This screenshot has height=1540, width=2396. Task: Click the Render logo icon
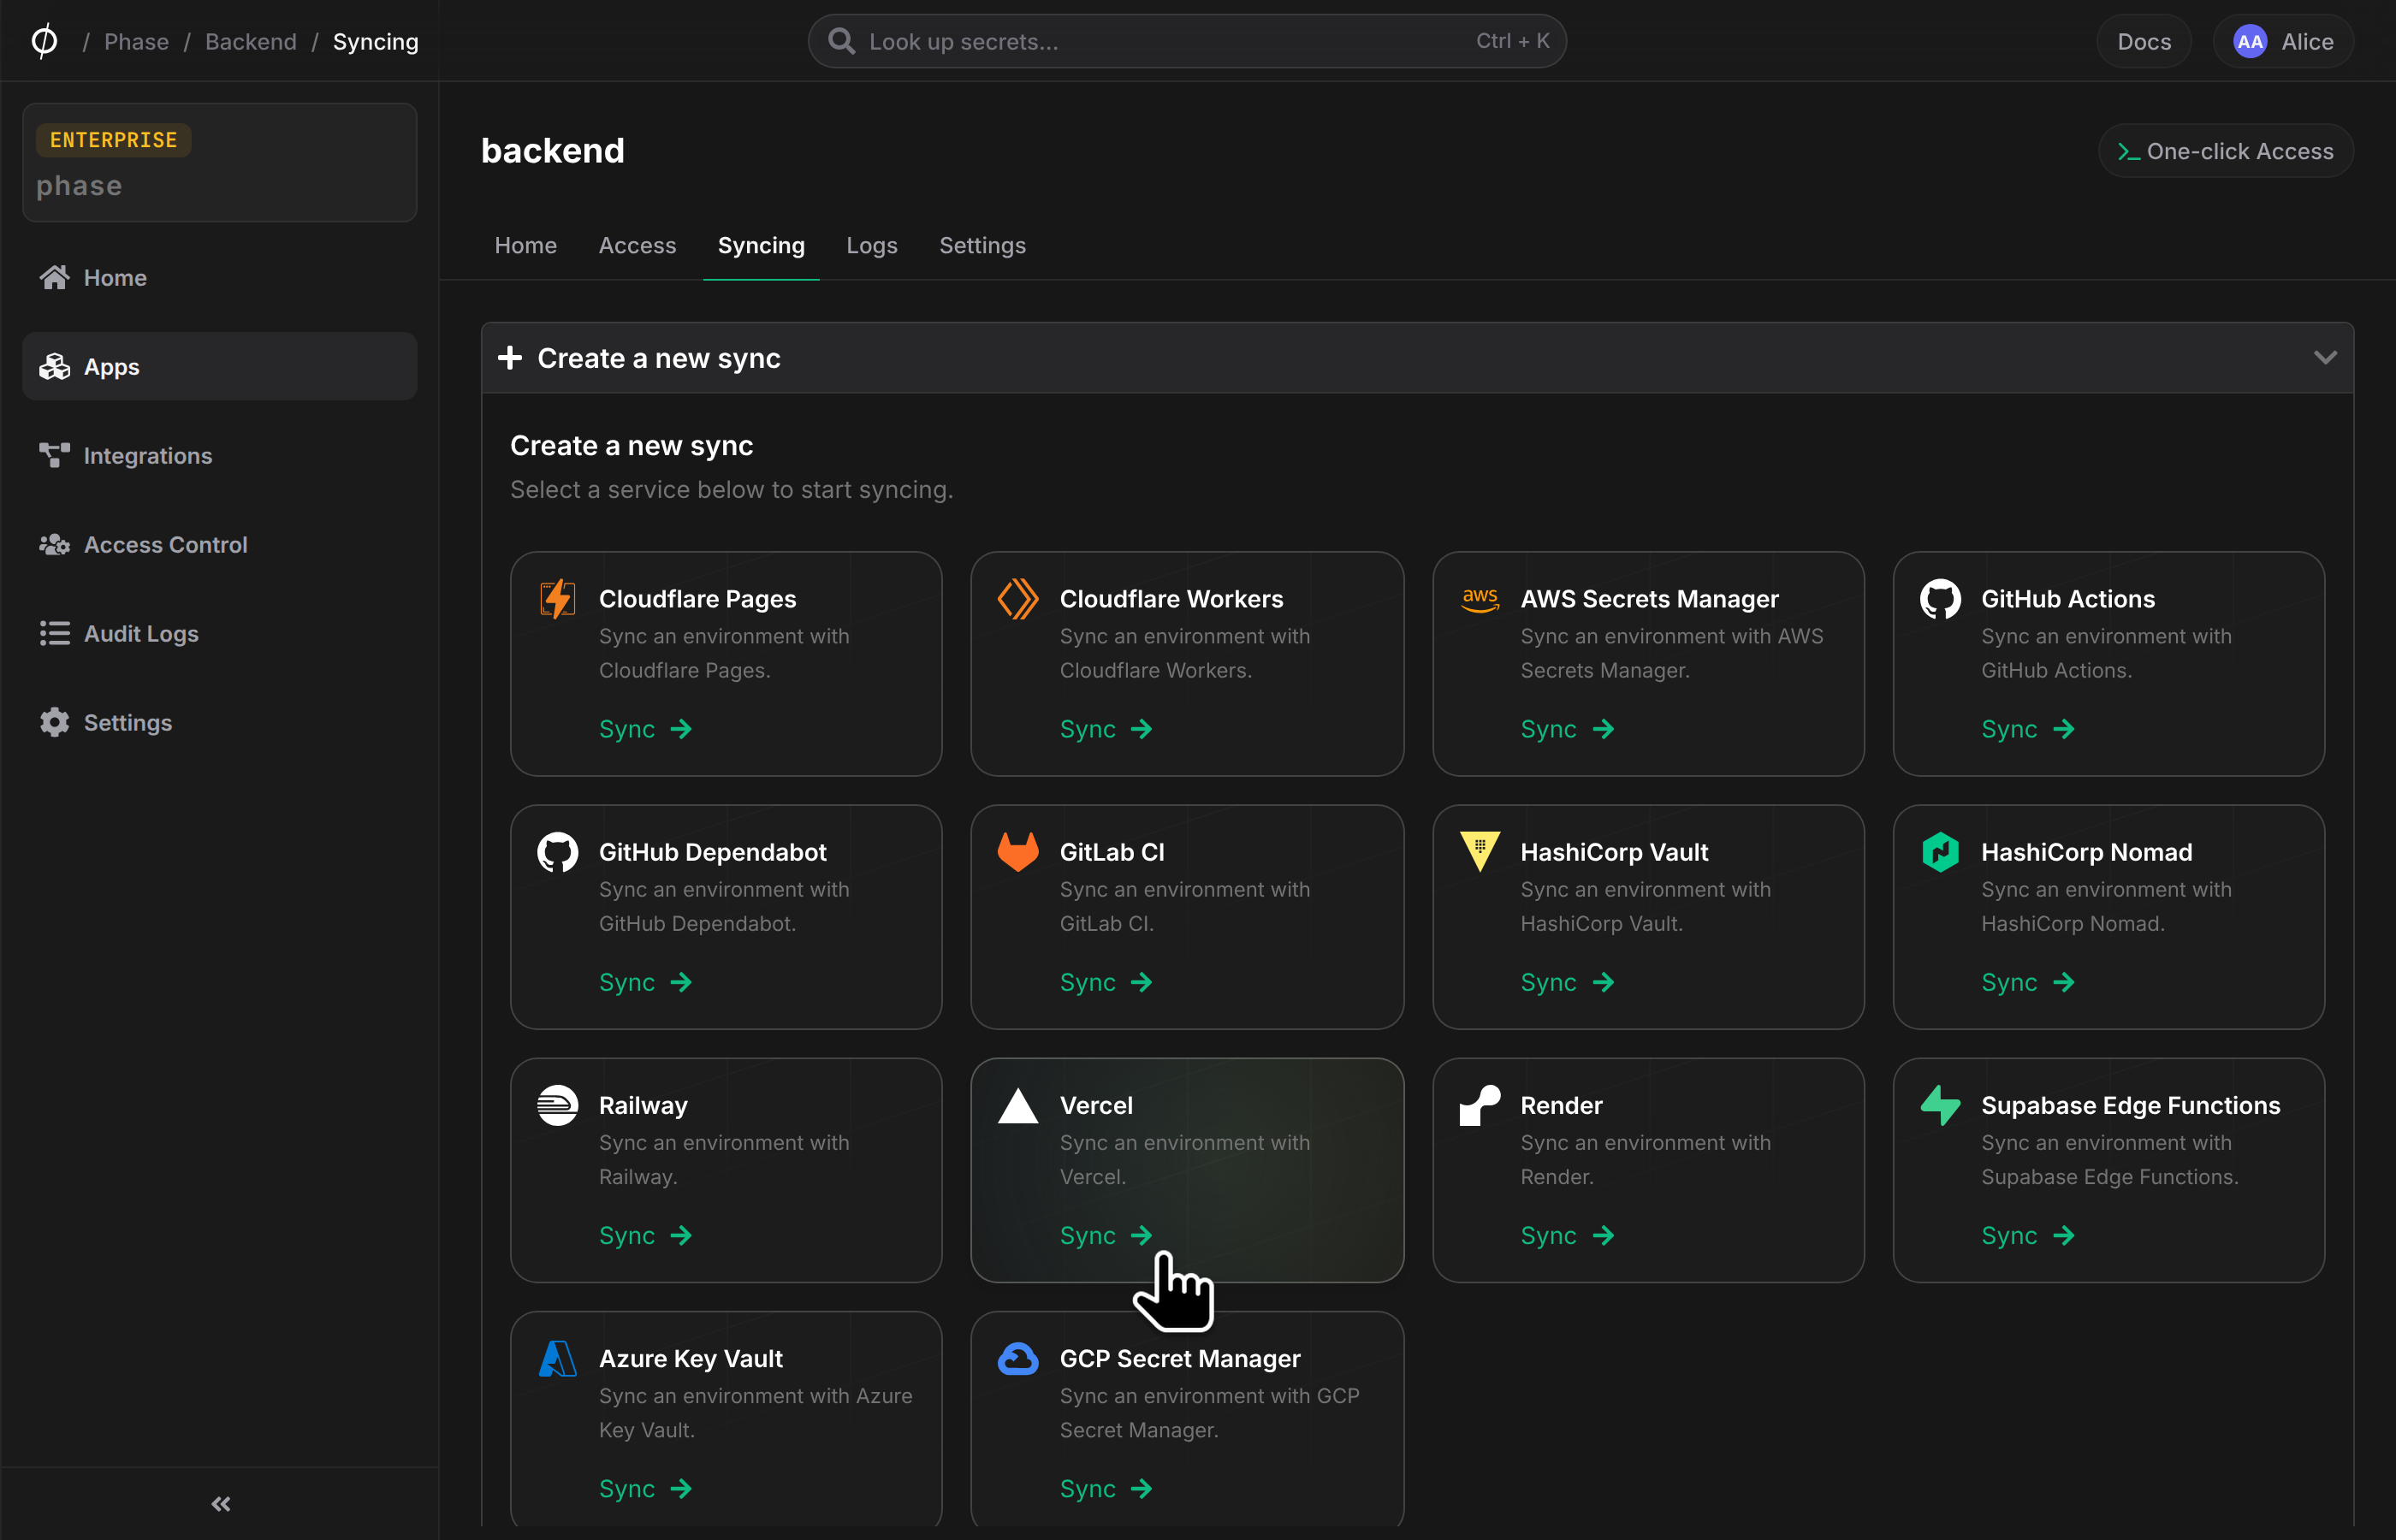(x=1480, y=1105)
